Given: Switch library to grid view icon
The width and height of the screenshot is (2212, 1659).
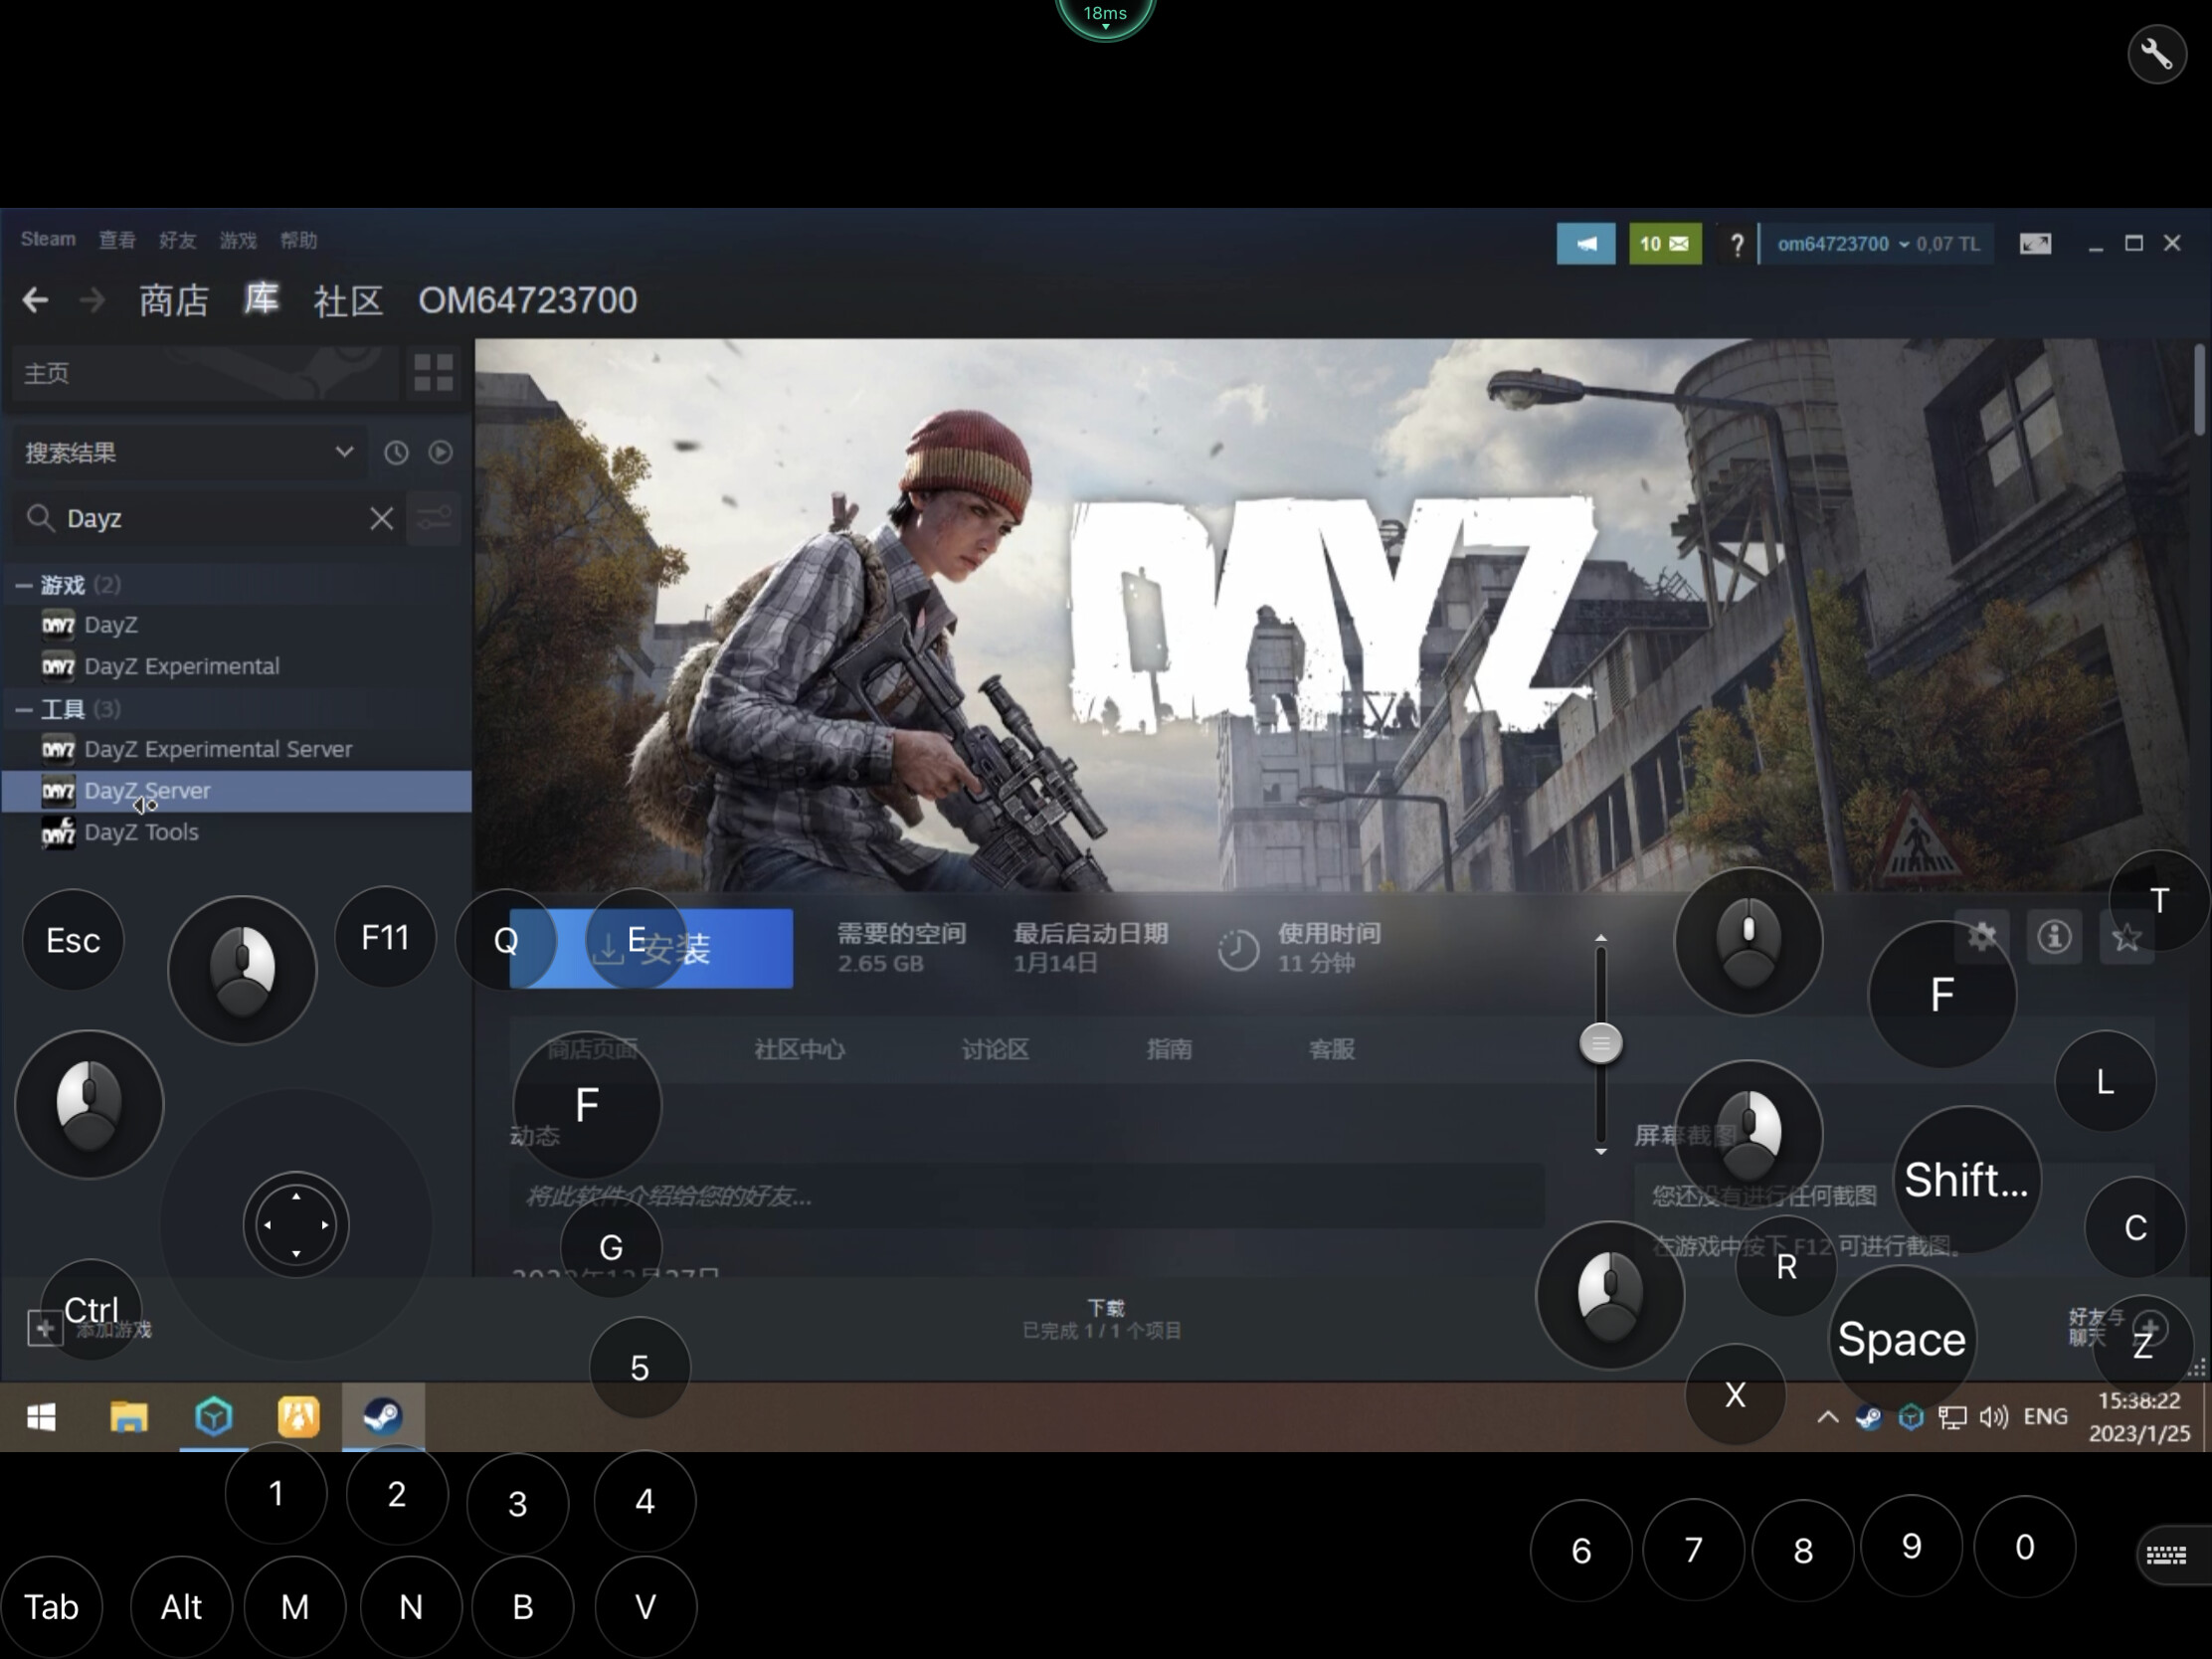Looking at the screenshot, I should [x=433, y=373].
